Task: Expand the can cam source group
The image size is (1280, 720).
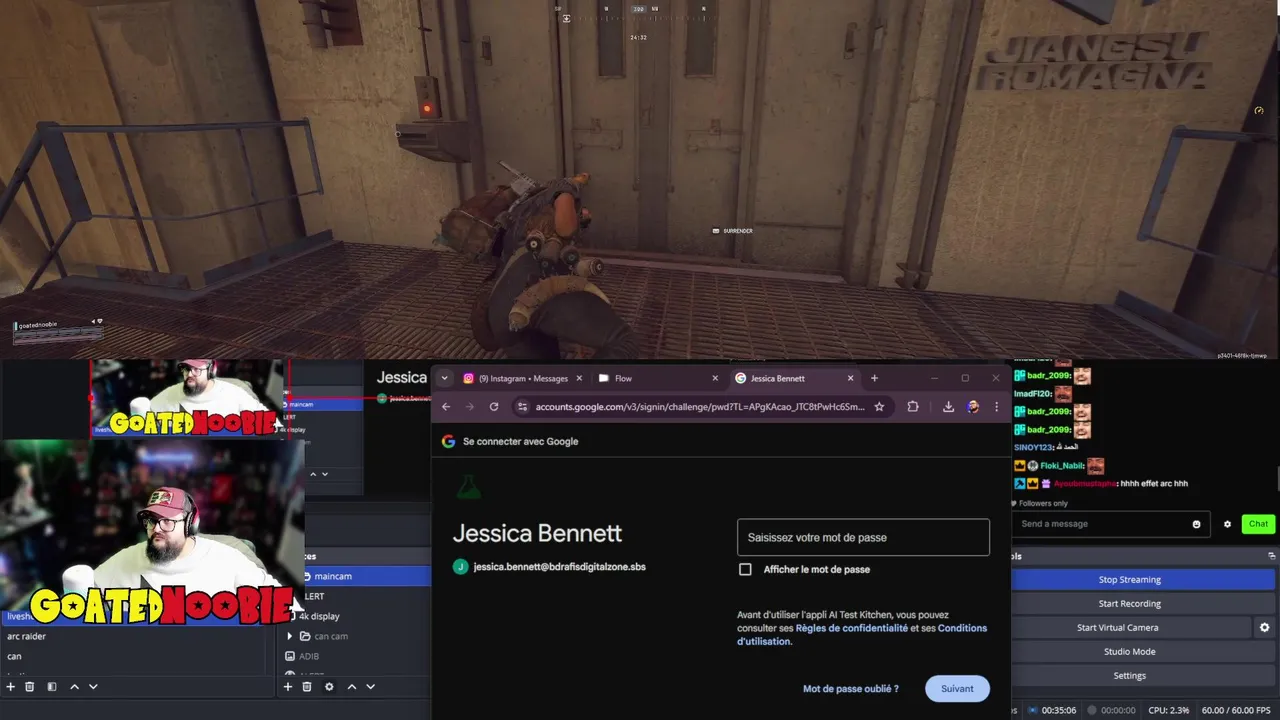Action: (290, 636)
